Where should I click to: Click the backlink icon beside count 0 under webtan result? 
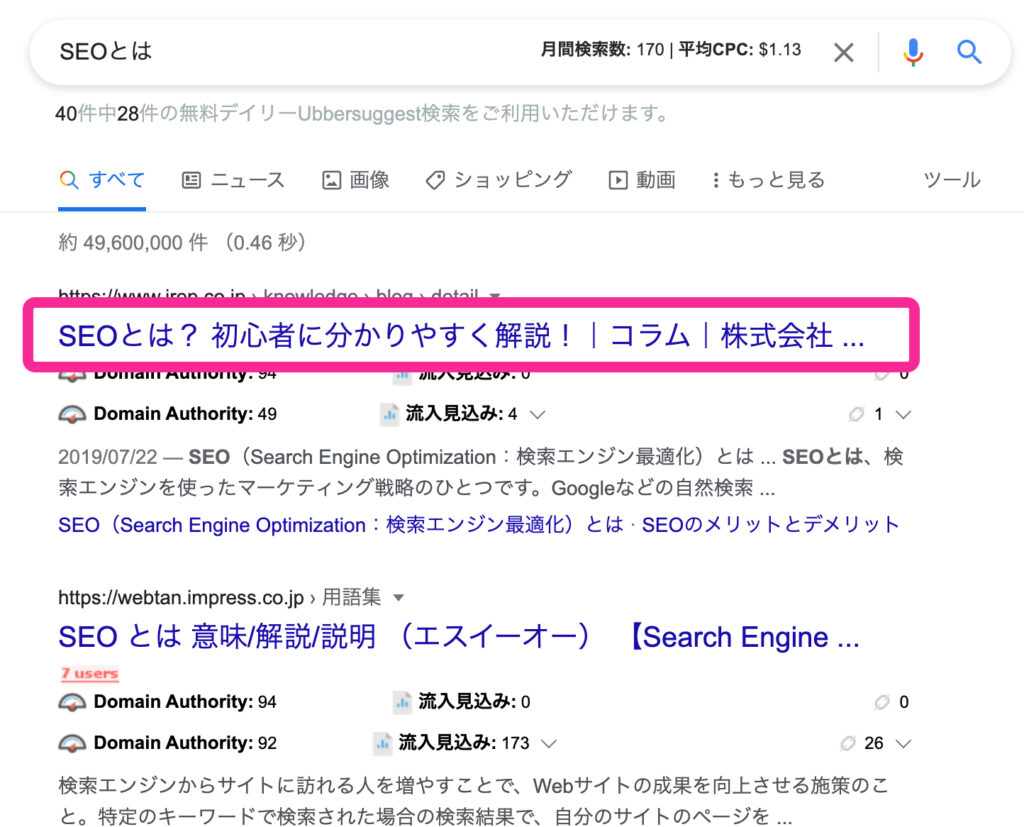[882, 702]
